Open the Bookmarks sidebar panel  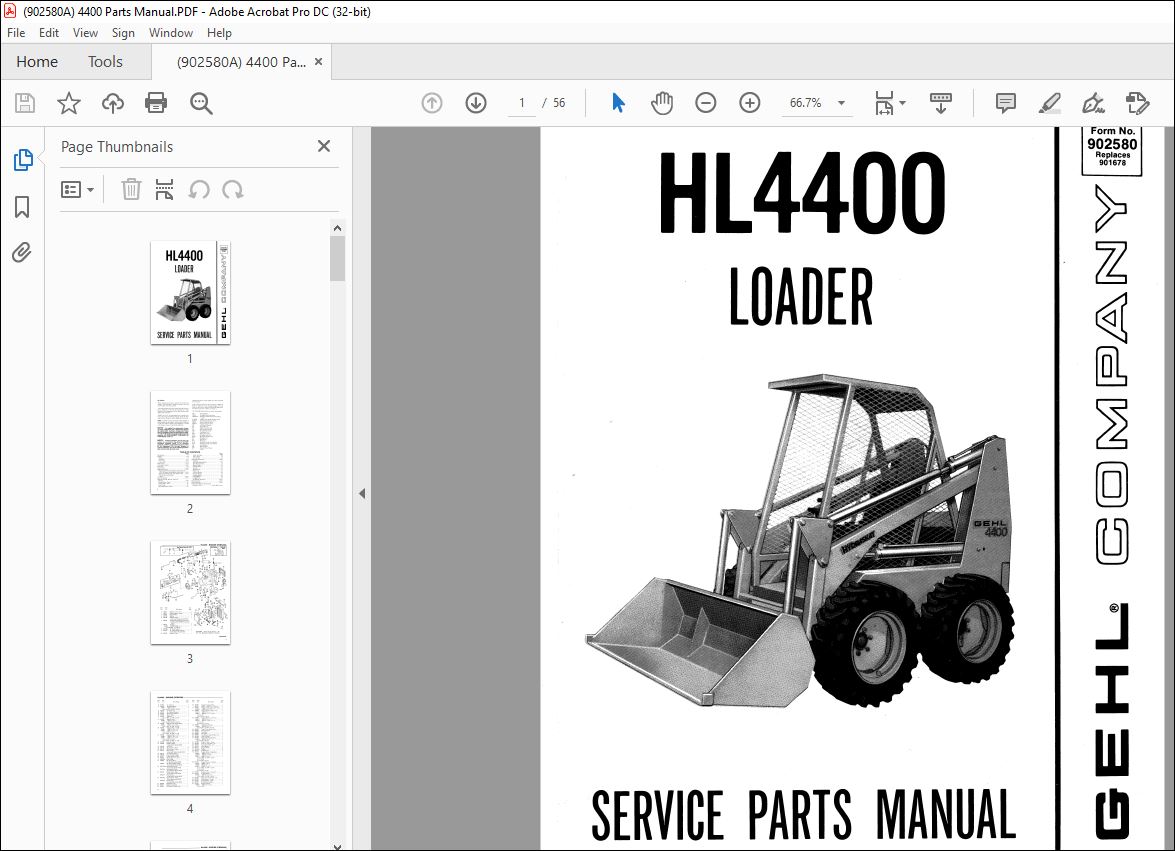(x=22, y=207)
